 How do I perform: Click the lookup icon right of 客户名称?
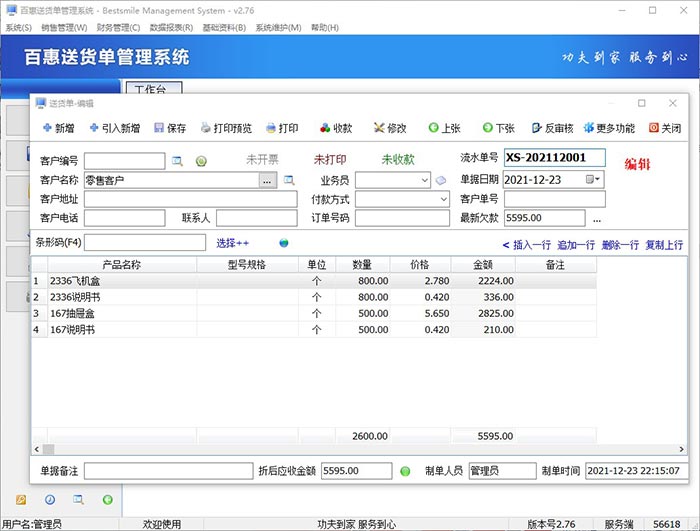(x=289, y=180)
